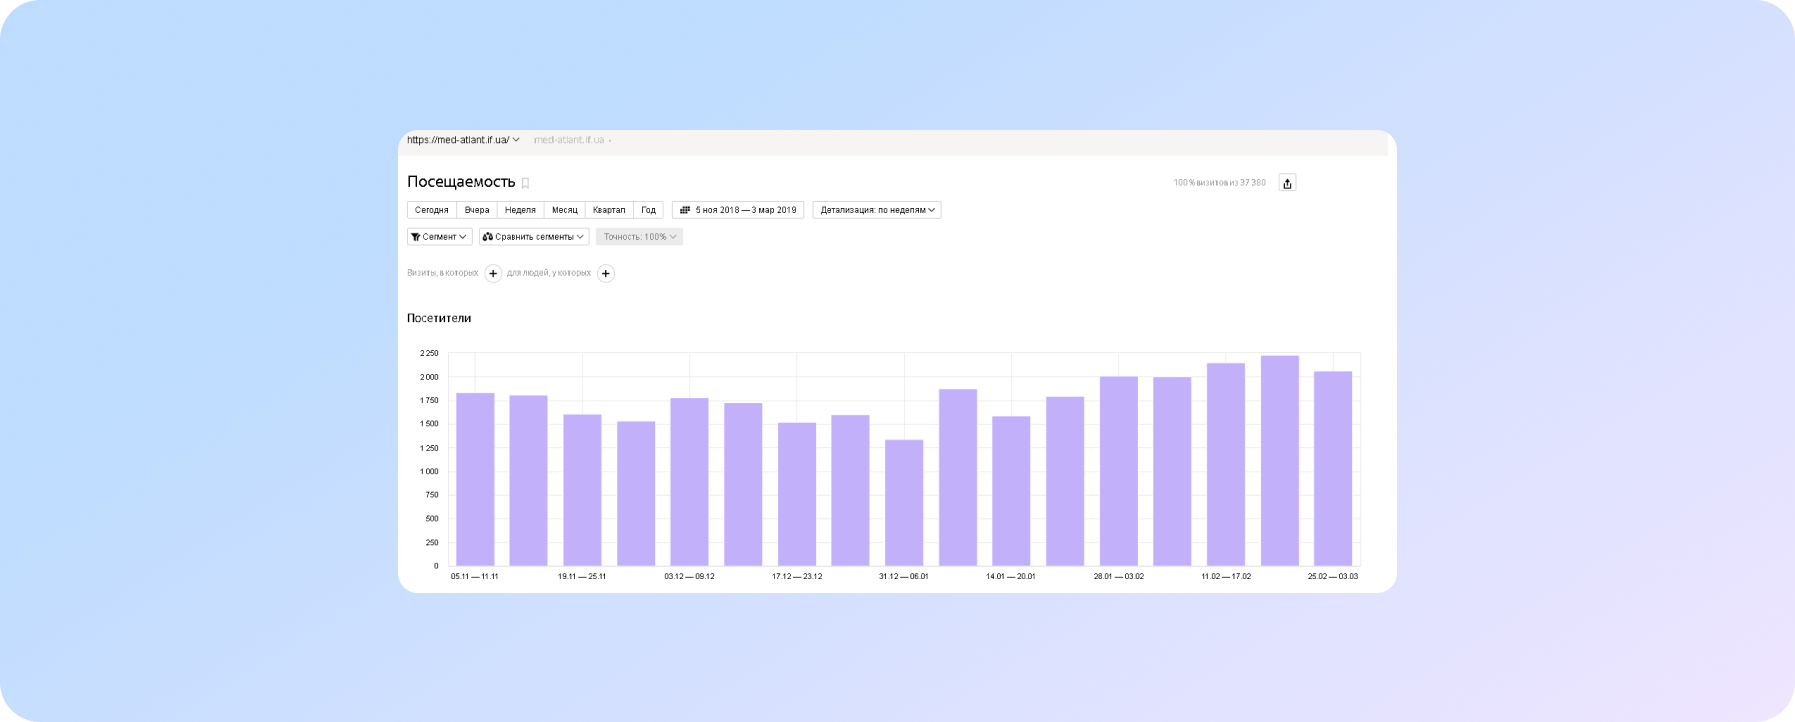The height and width of the screenshot is (722, 1795).
Task: Select the Неделя period
Action: tap(520, 210)
